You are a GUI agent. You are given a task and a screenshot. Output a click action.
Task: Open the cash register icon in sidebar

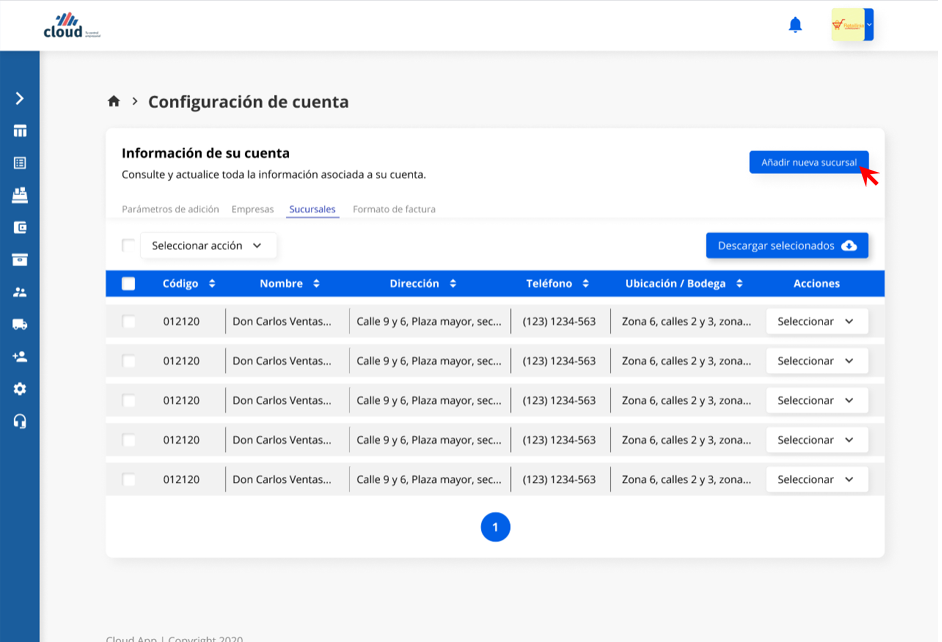tap(20, 195)
